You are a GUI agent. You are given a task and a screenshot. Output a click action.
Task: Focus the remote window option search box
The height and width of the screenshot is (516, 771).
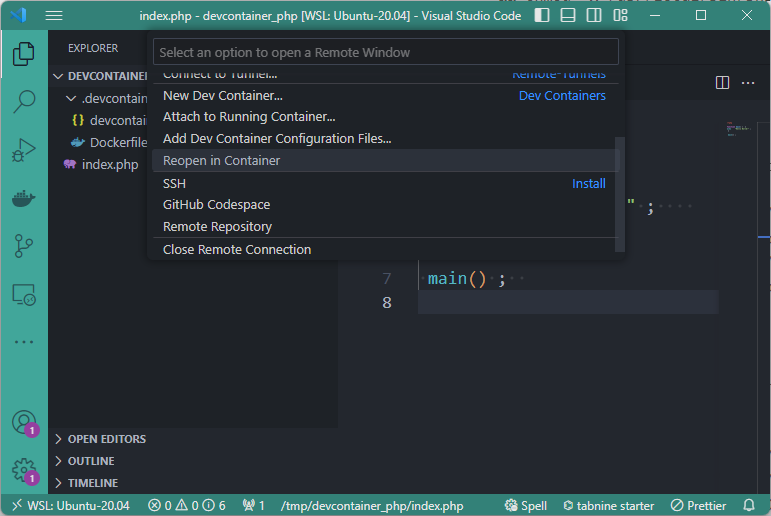click(386, 52)
